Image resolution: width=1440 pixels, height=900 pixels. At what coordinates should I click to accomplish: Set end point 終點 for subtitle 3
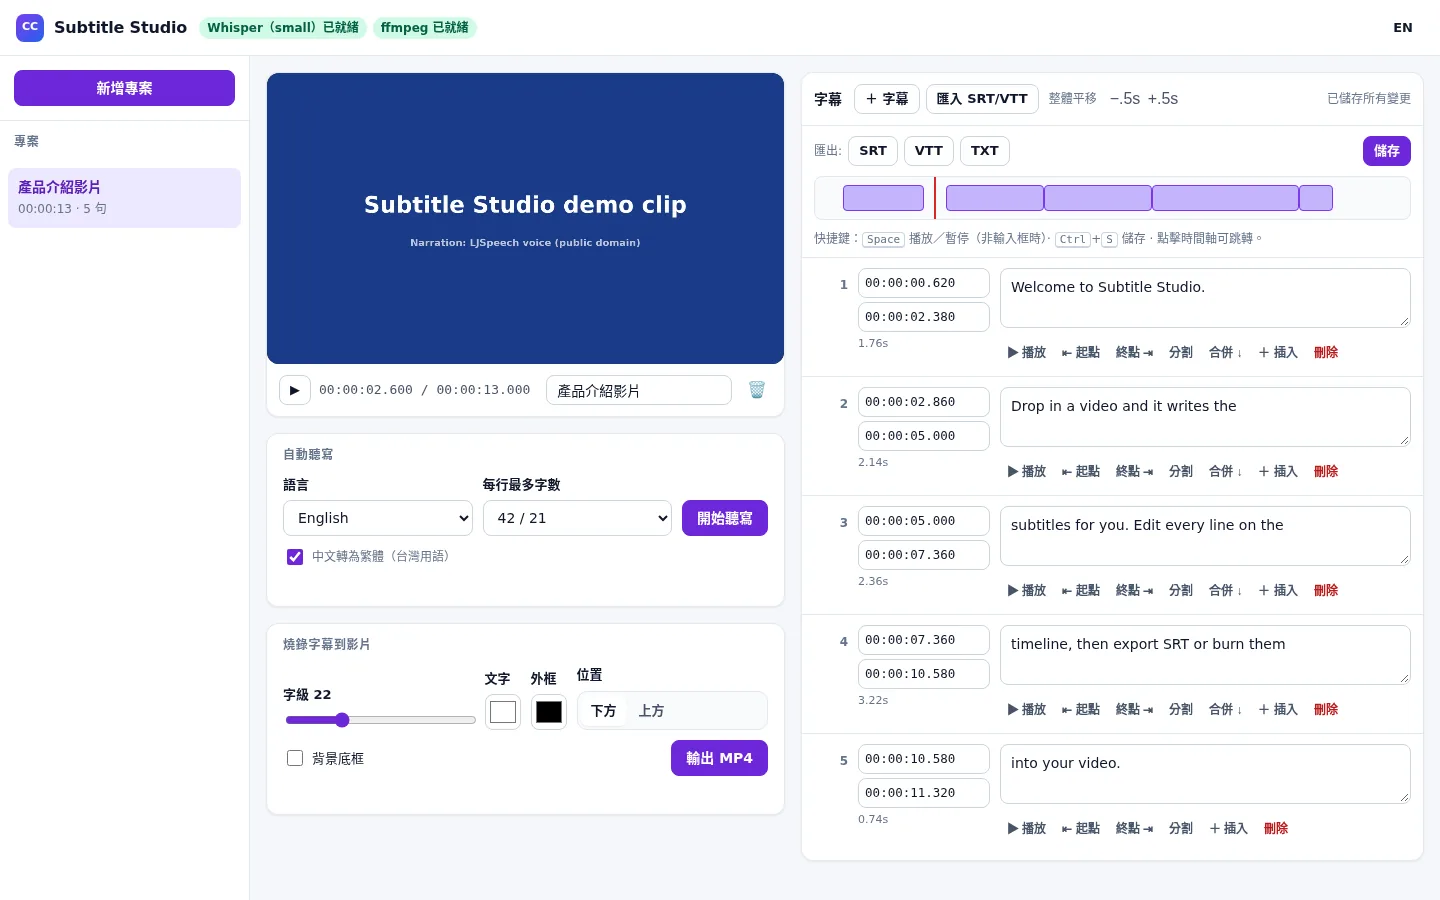point(1135,590)
